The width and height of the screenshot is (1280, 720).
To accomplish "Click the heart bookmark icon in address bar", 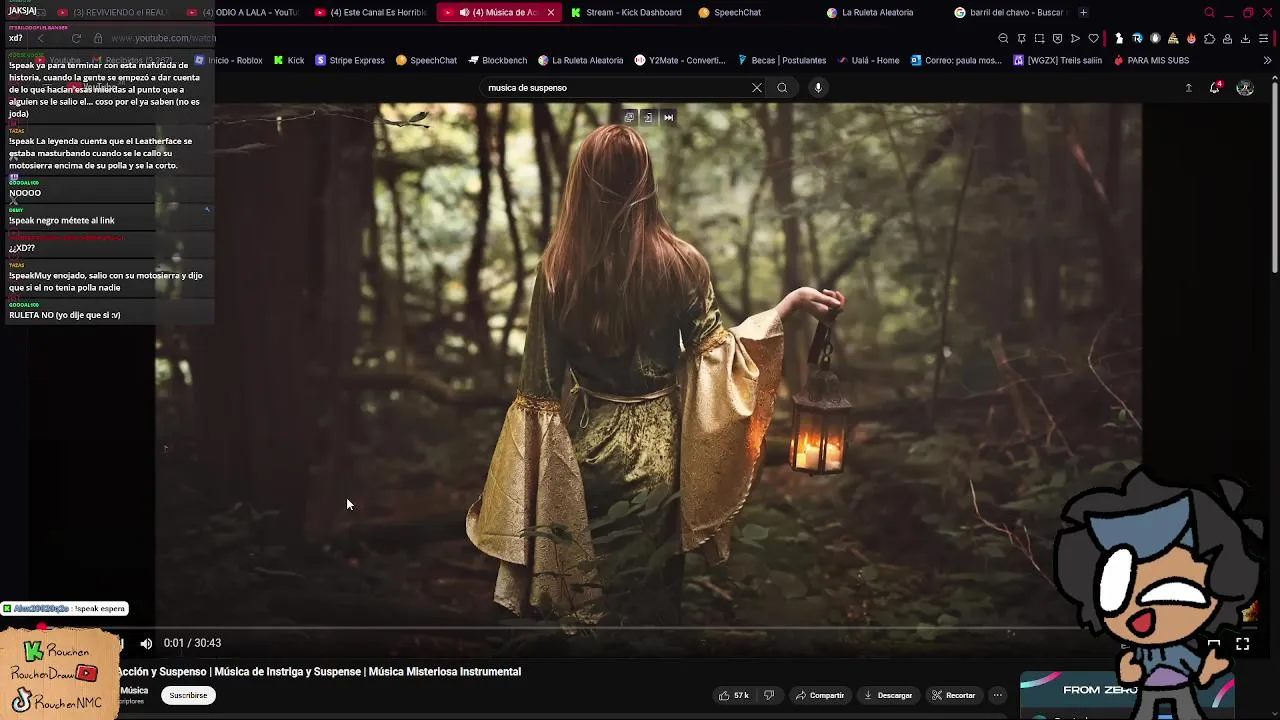I will coord(1093,38).
